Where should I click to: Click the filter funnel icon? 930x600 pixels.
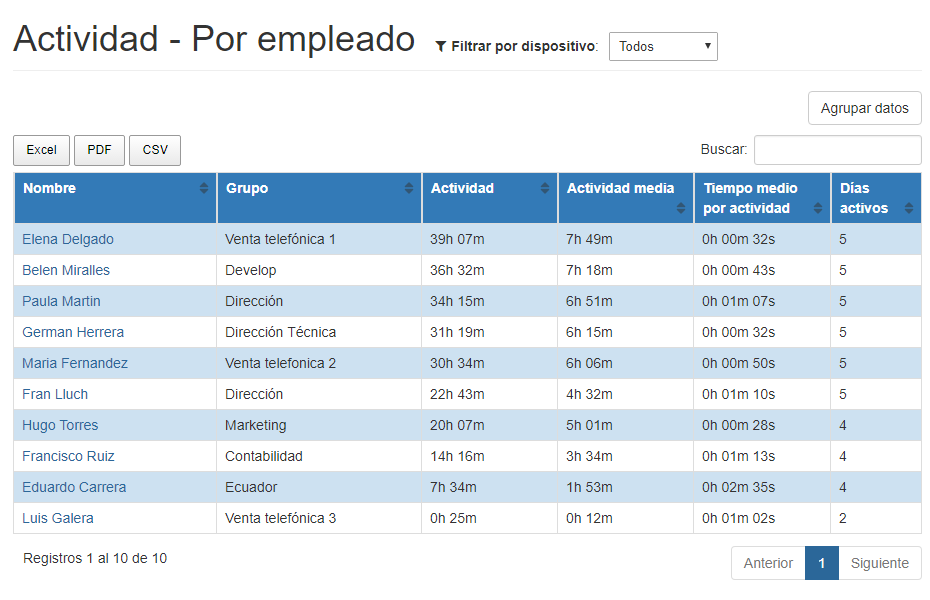441,47
